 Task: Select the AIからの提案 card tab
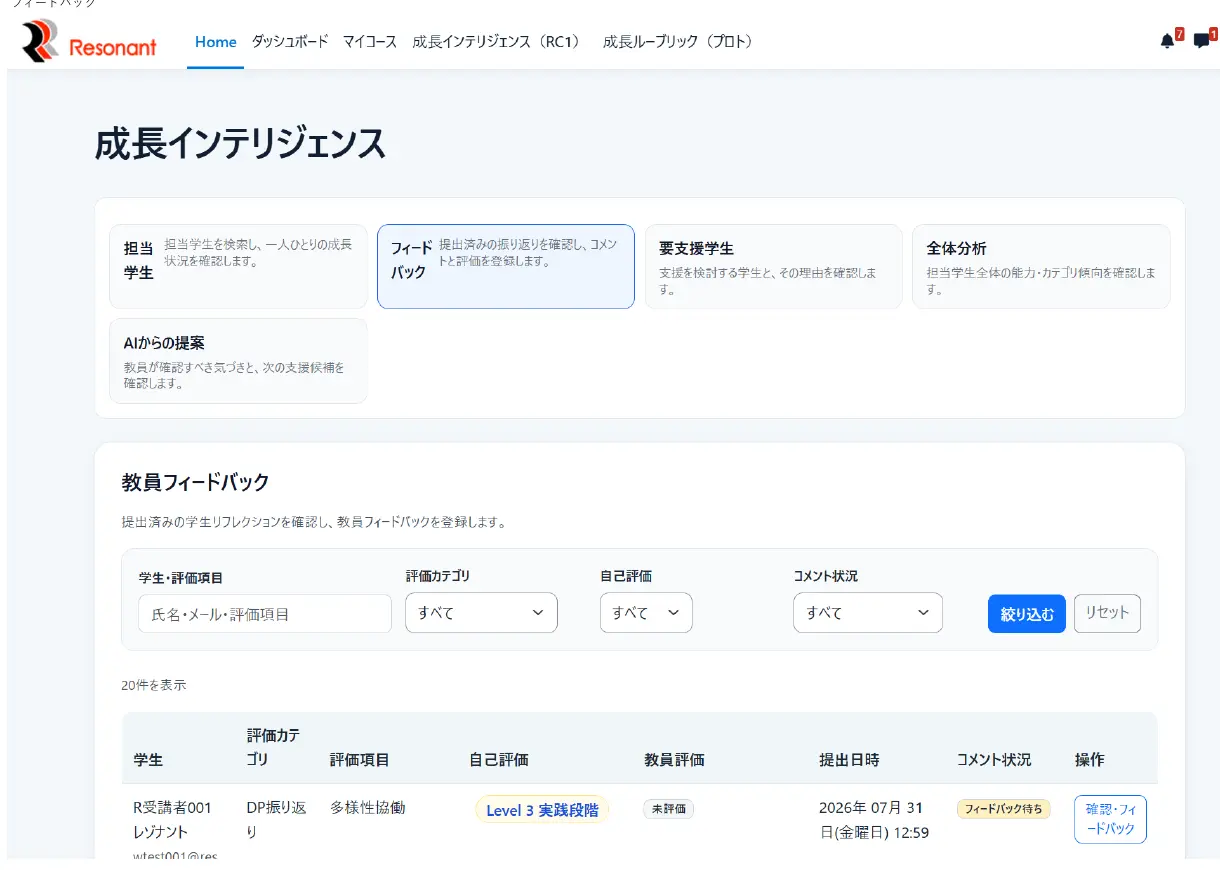click(x=238, y=361)
